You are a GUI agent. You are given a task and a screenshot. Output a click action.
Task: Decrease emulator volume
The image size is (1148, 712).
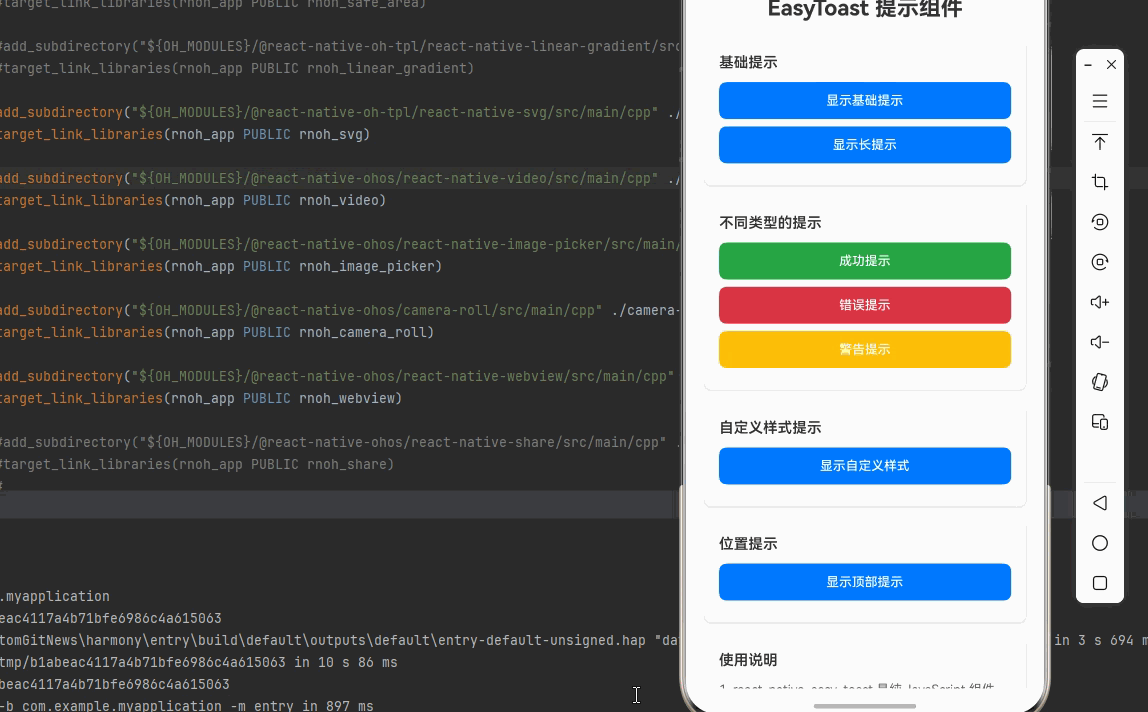(1100, 342)
